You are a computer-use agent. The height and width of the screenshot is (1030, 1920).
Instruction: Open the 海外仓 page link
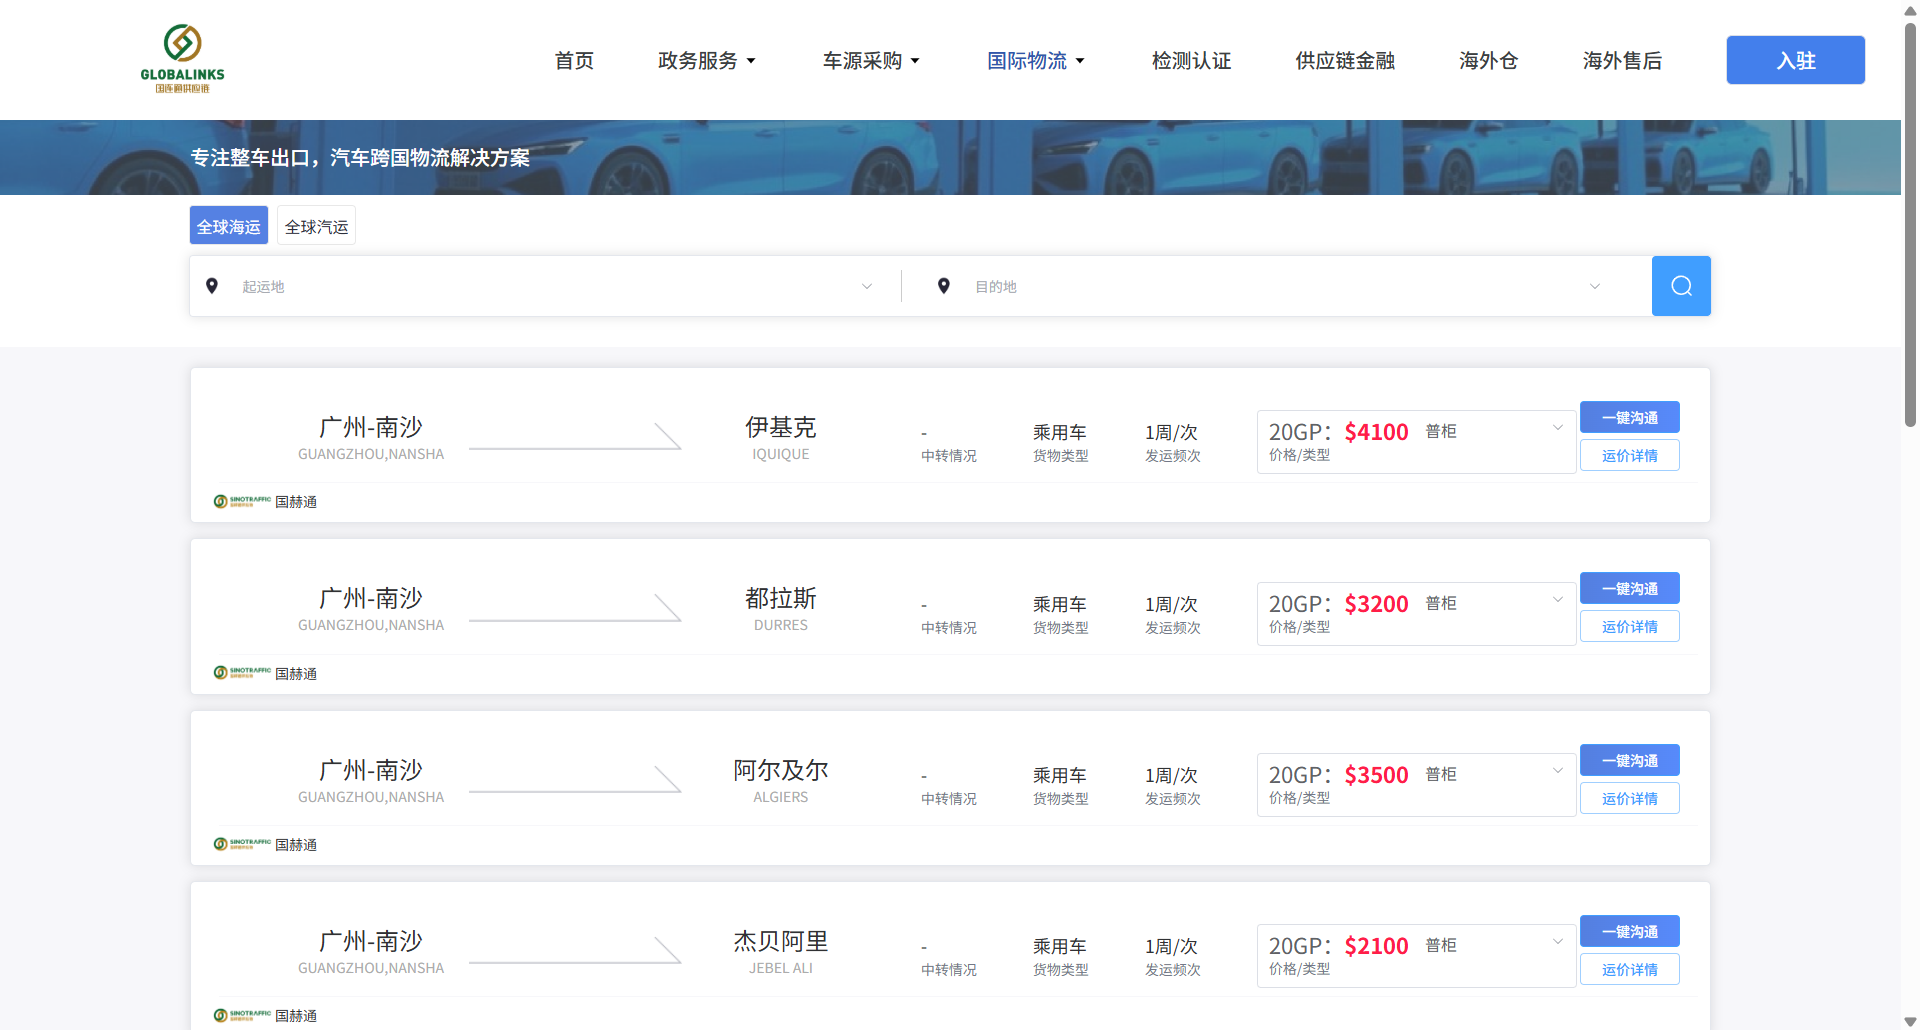point(1488,61)
